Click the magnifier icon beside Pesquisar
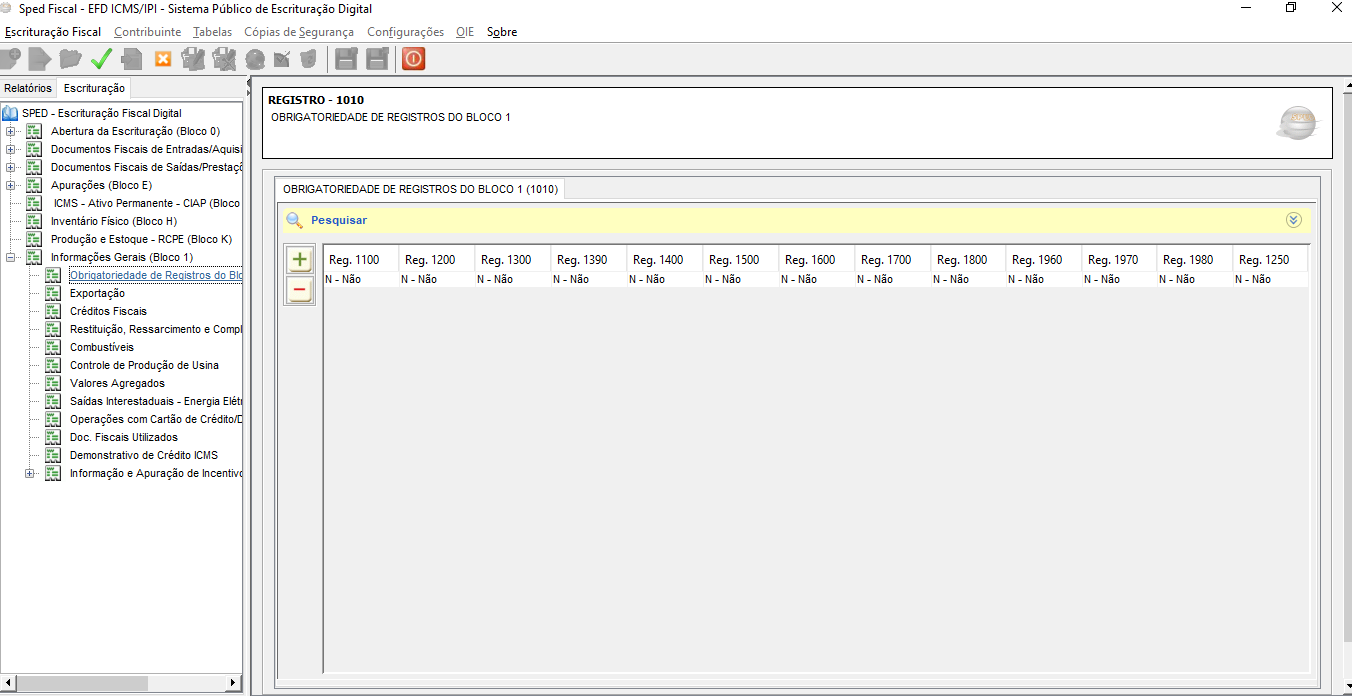Image resolution: width=1352 pixels, height=696 pixels. coord(294,220)
